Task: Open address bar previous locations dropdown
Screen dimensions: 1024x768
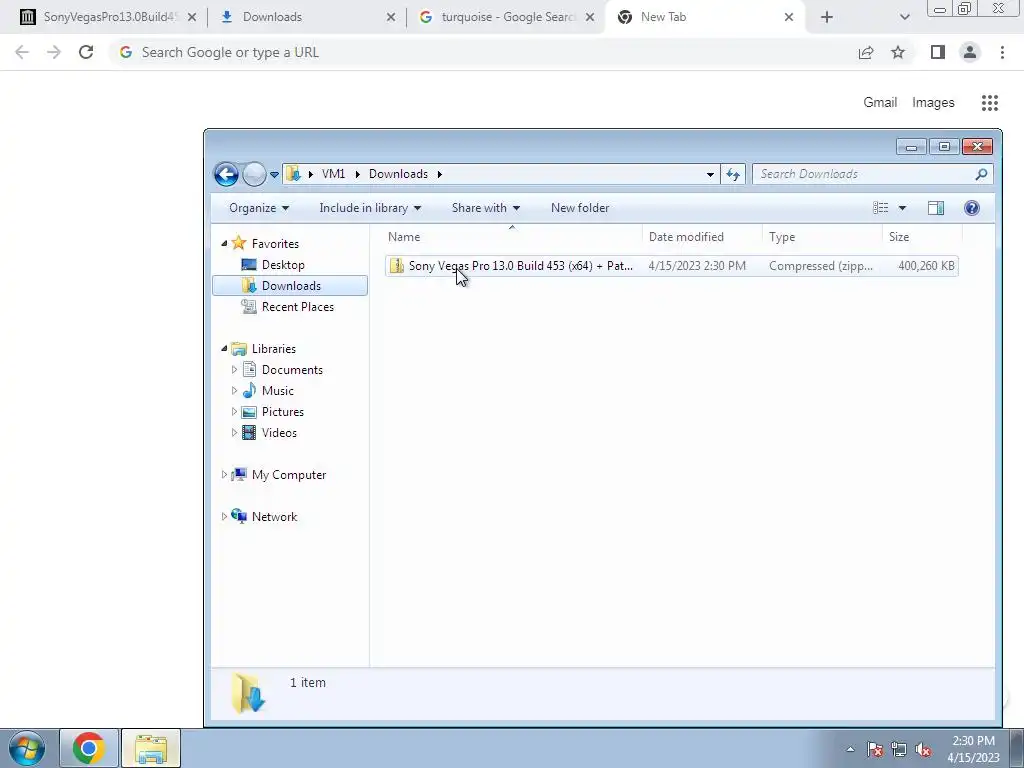Action: pyautogui.click(x=710, y=174)
